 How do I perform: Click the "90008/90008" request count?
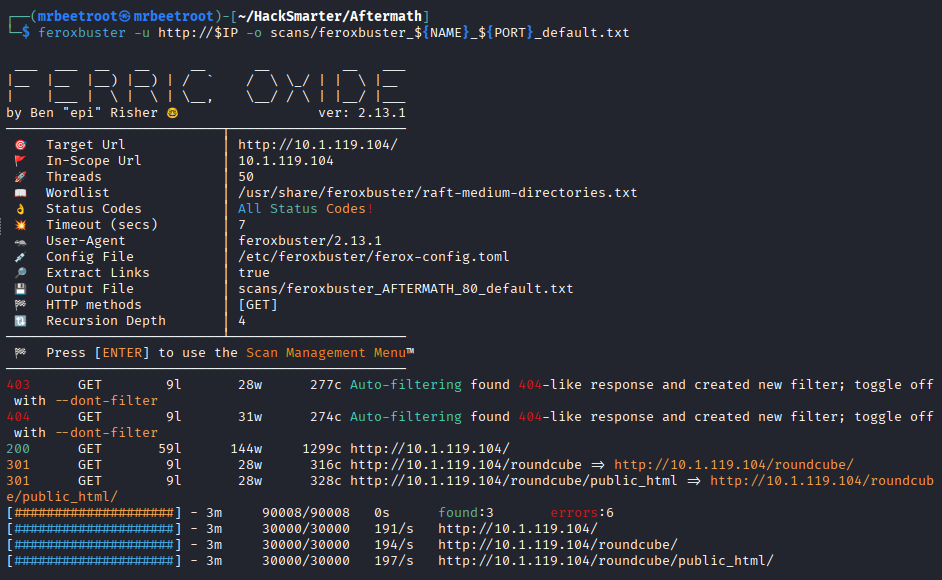pyautogui.click(x=306, y=513)
